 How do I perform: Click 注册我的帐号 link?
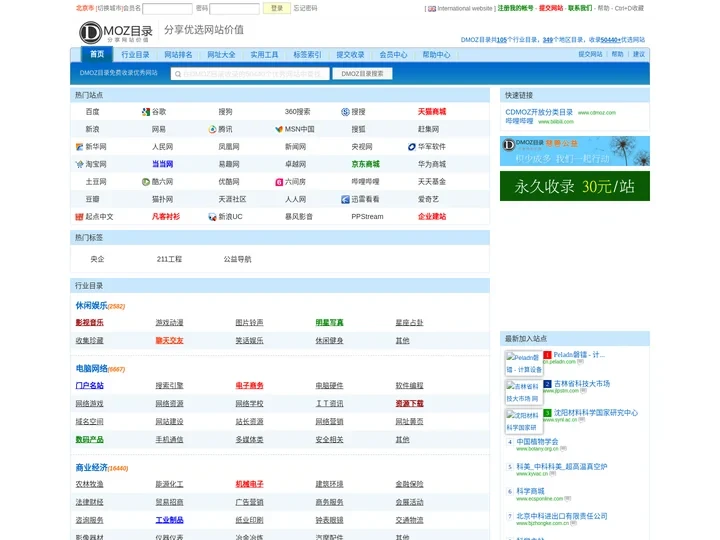516,8
